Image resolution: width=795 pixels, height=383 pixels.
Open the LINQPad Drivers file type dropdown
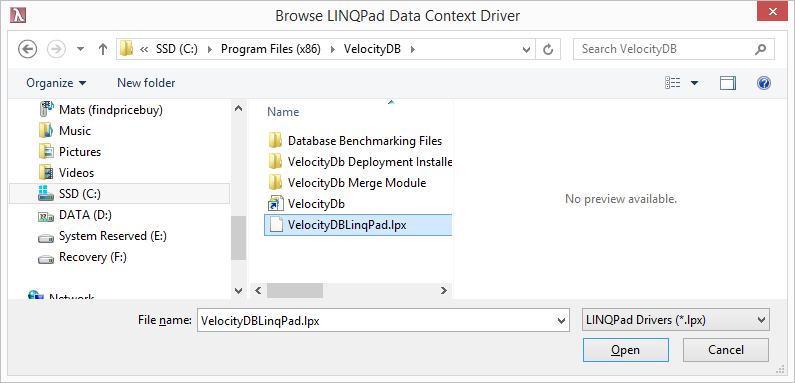pos(675,320)
